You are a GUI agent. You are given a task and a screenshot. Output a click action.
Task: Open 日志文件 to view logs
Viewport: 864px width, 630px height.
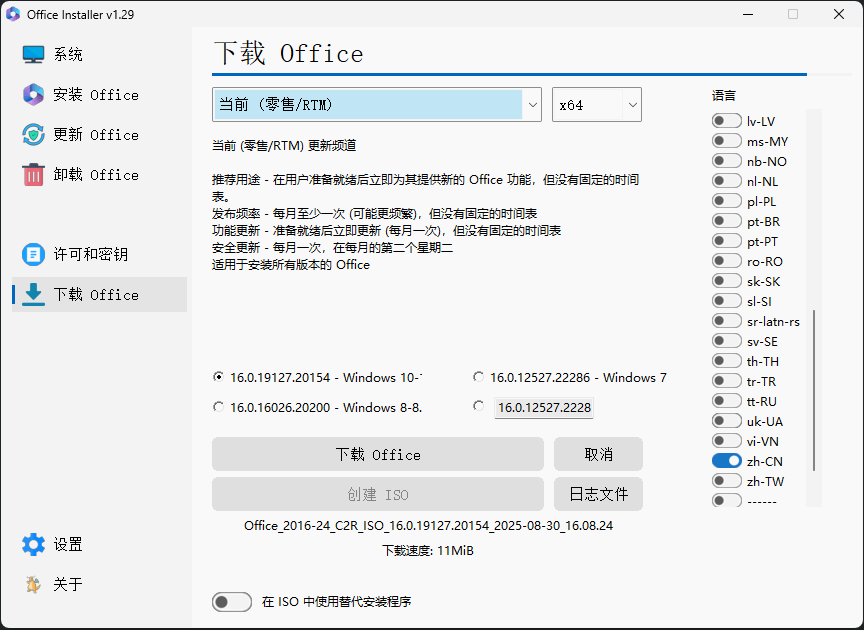point(598,493)
